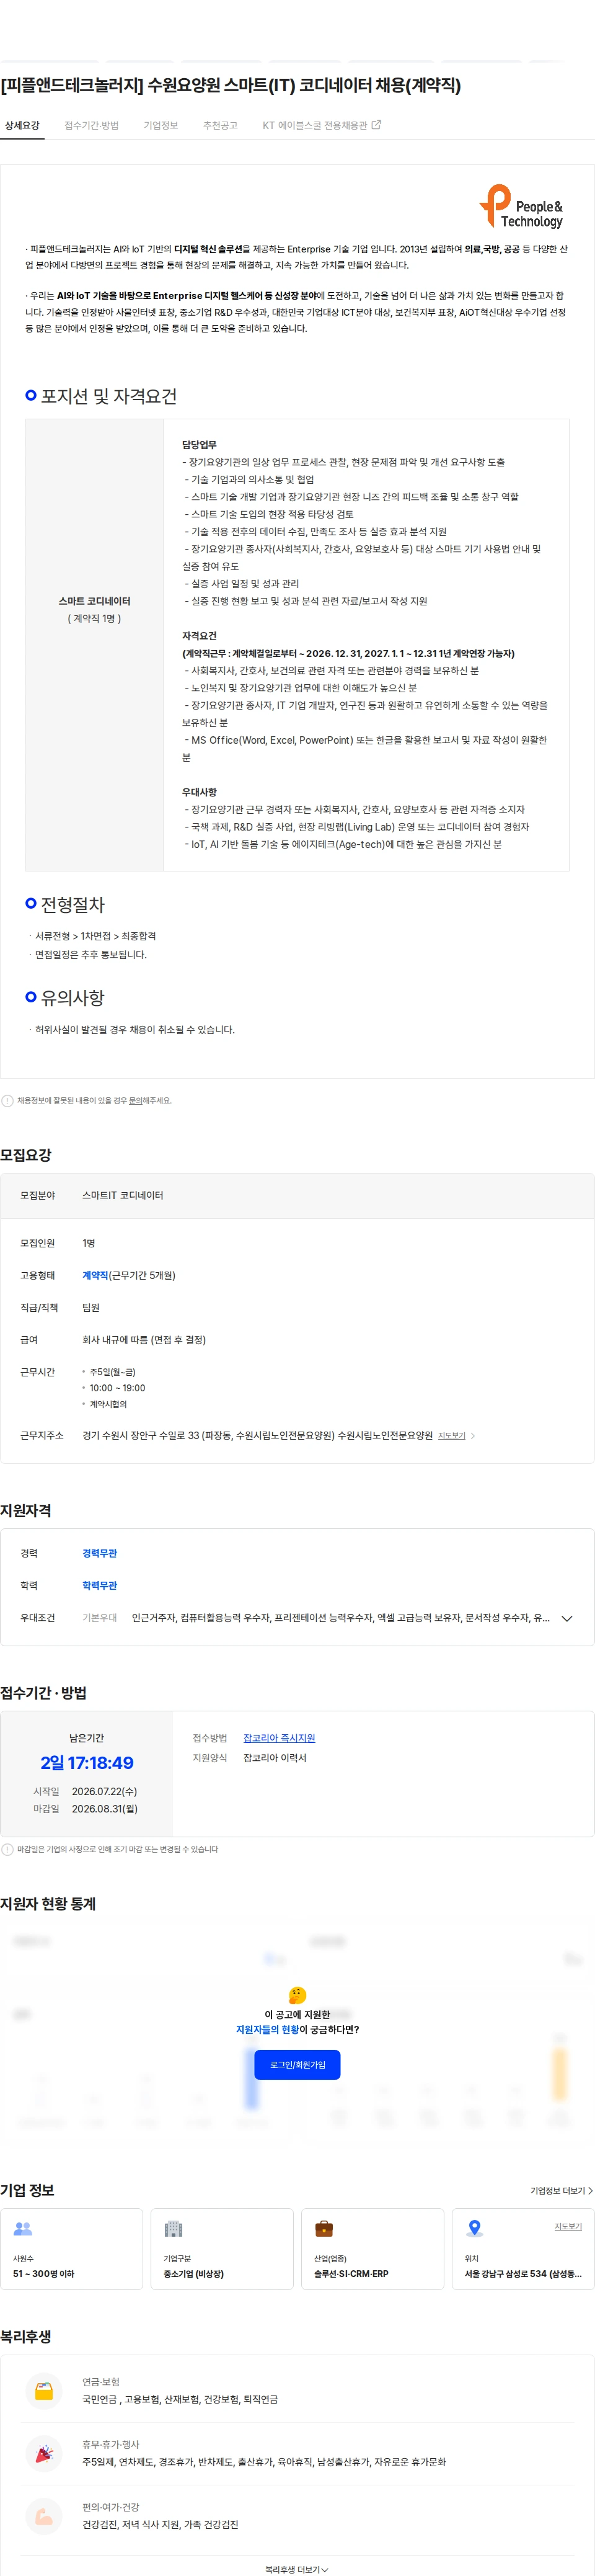The image size is (595, 2576).
Task: Click the 51 ~ 300명 이하 text
Action: coord(44,2274)
